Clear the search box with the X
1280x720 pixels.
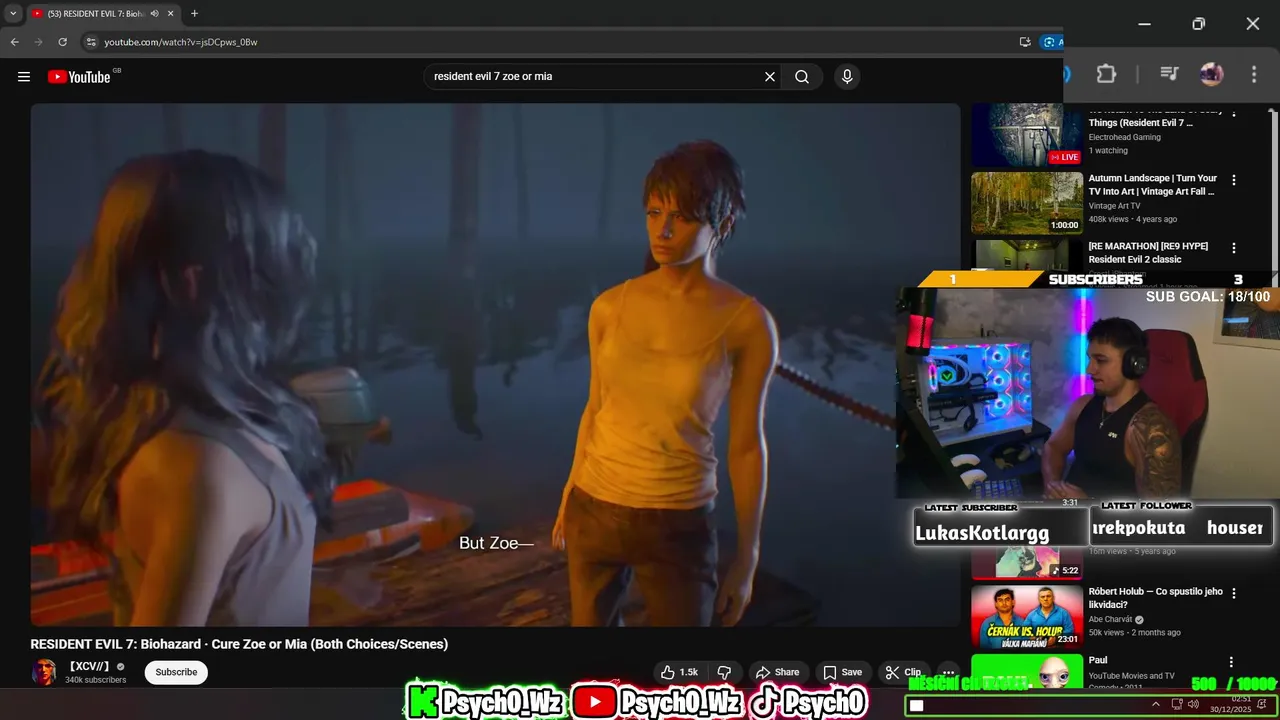[x=770, y=77]
